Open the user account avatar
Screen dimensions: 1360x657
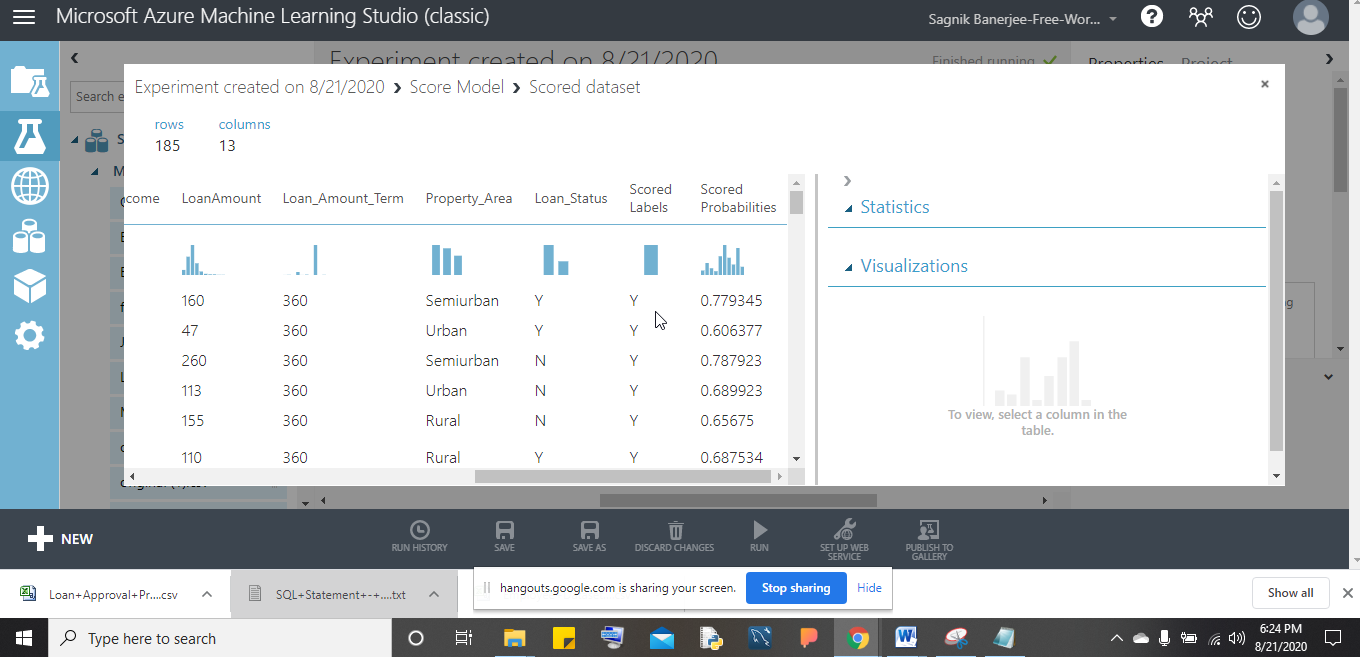(x=1310, y=18)
